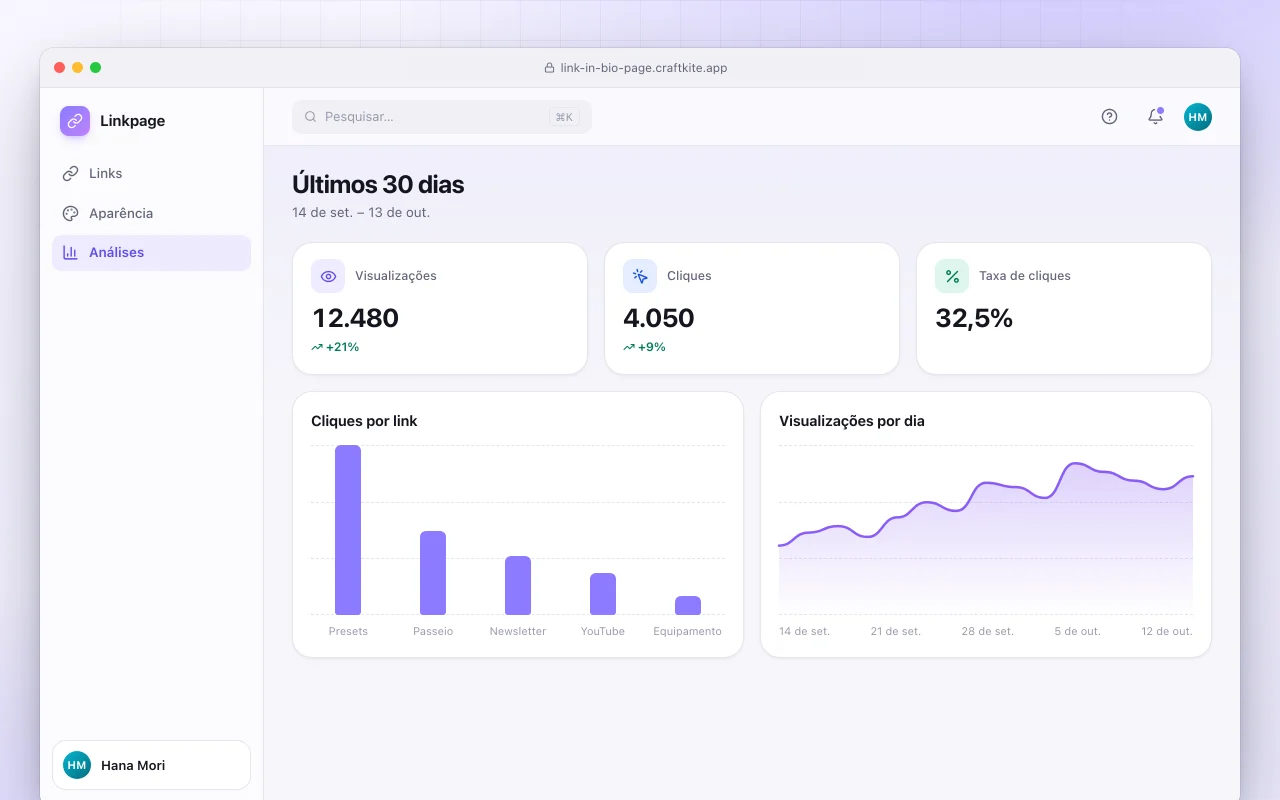Click the Newsletter bar
Screen dimensions: 1280x800
(518, 586)
